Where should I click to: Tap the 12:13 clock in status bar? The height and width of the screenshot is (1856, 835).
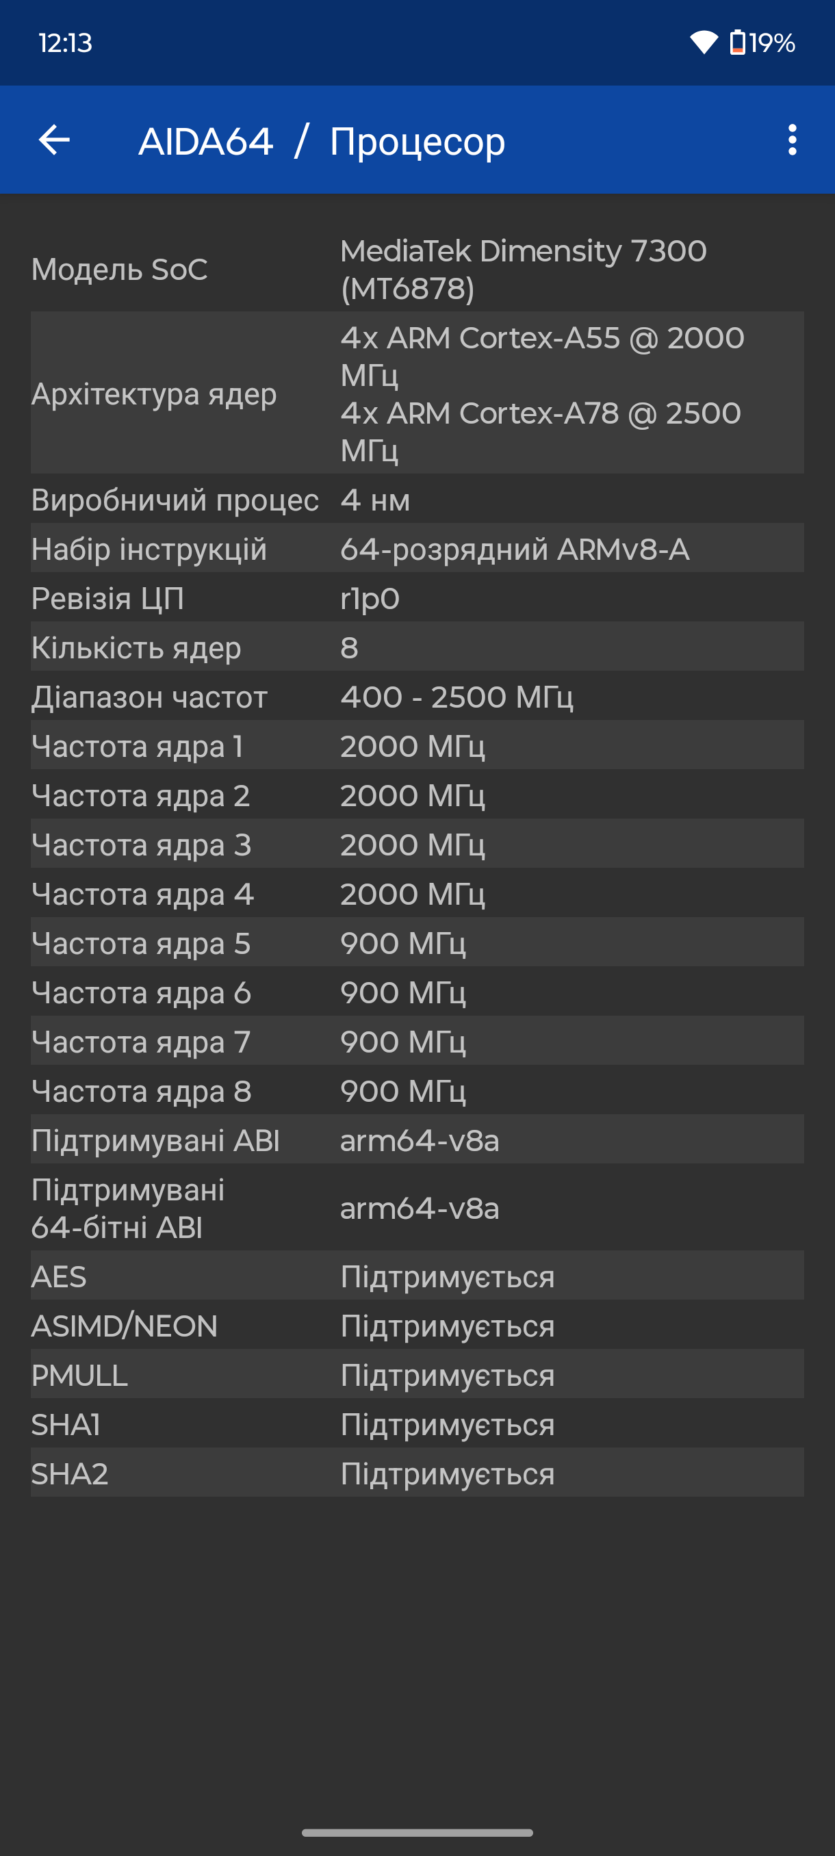(x=65, y=42)
